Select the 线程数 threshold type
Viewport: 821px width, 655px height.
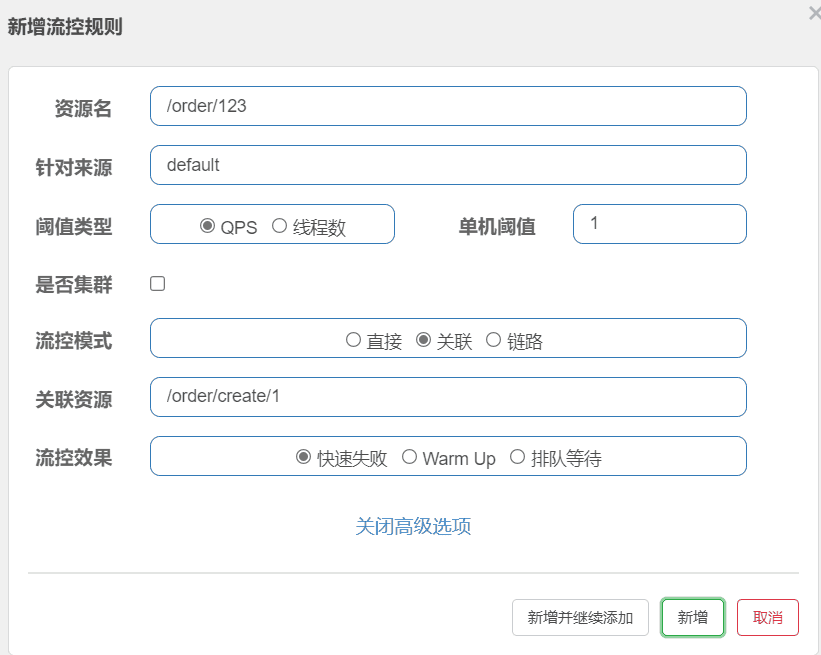[280, 226]
